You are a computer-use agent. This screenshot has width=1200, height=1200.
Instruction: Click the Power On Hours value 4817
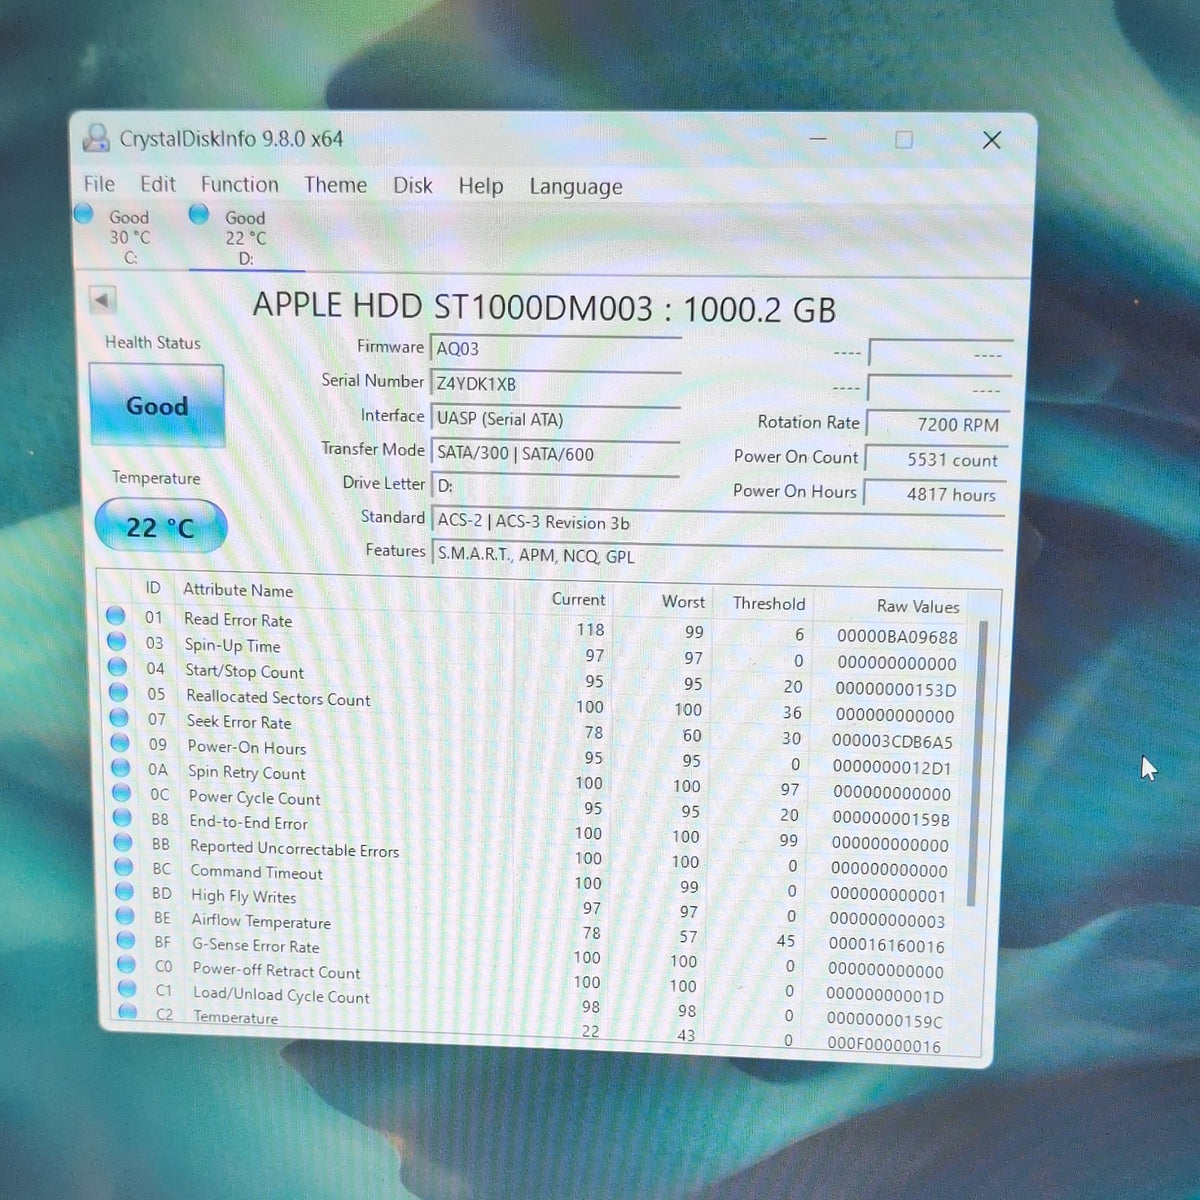click(935, 494)
